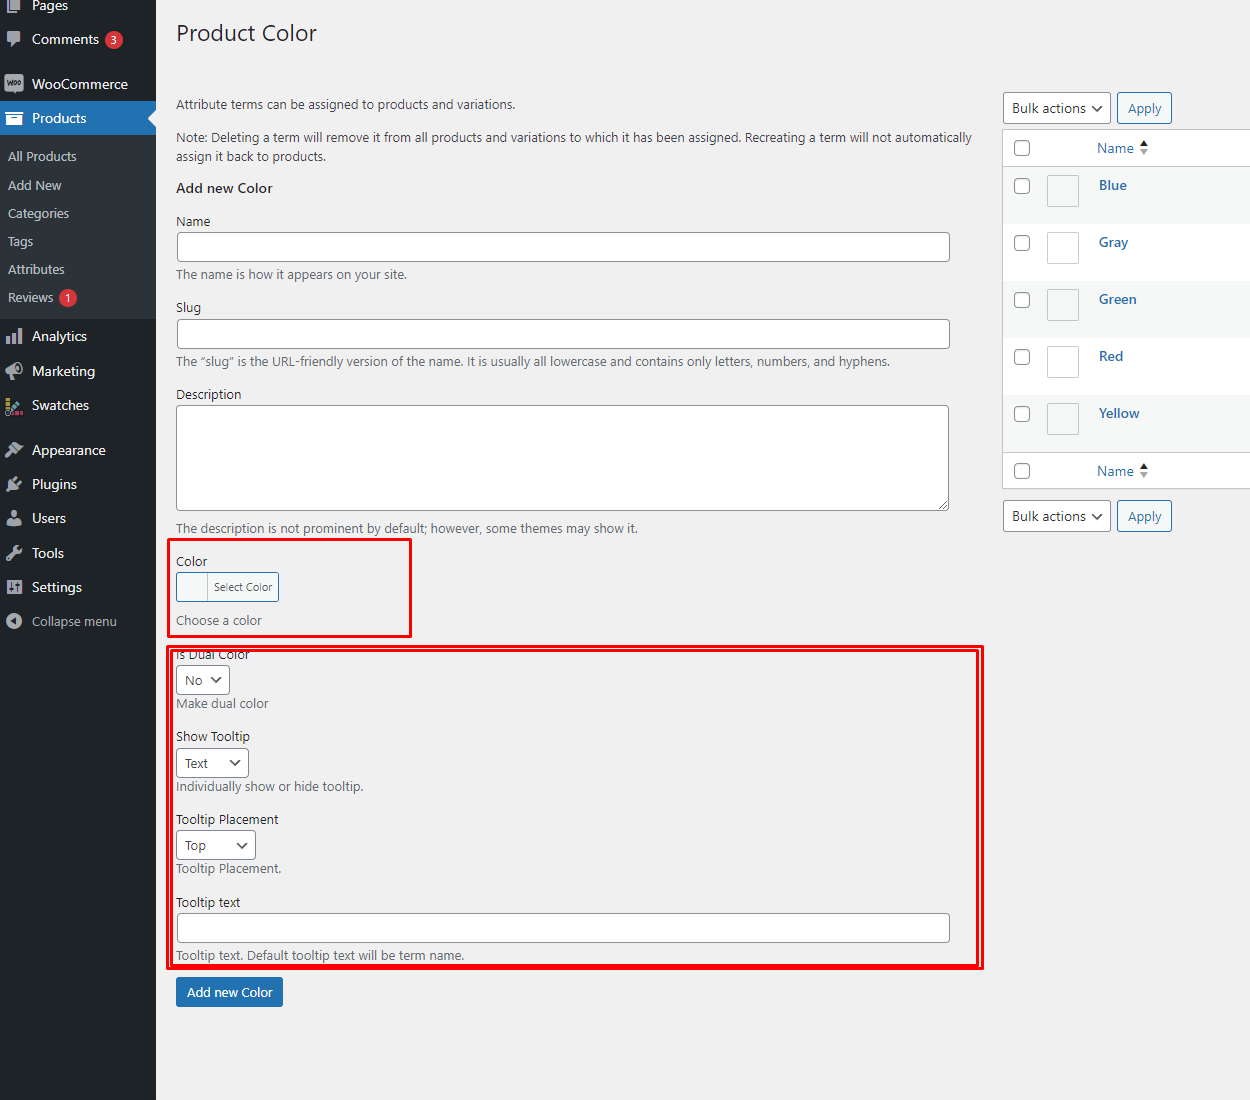
Task: Click sort arrows beside top Name header
Action: point(1144,148)
